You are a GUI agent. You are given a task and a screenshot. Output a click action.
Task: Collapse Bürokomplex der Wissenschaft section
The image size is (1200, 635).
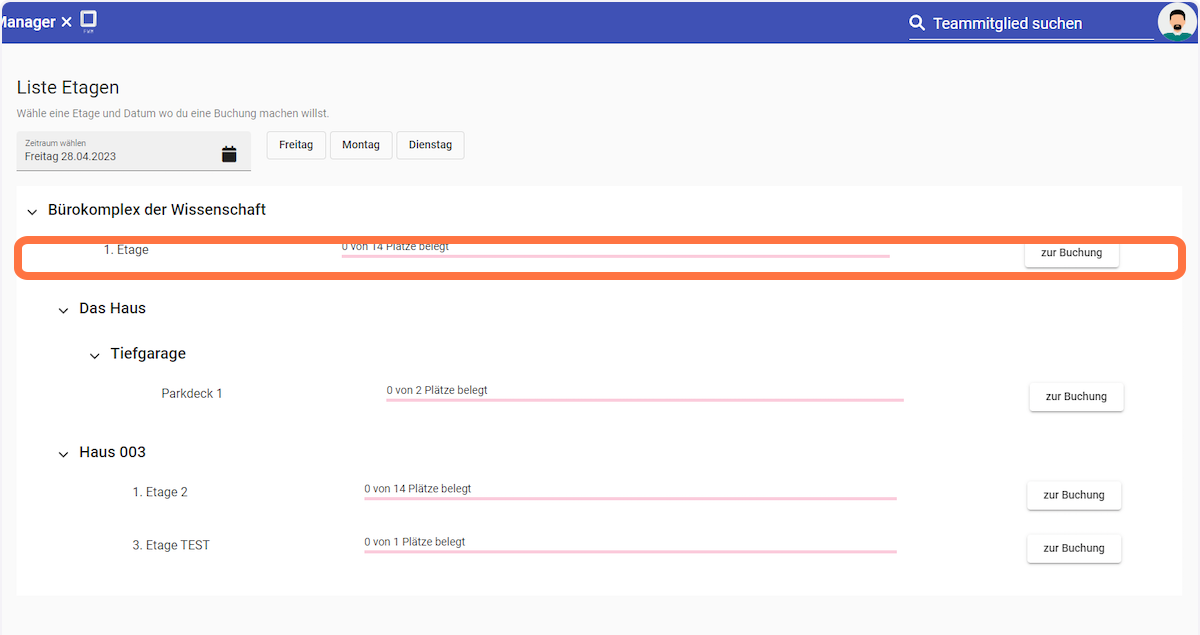33,211
